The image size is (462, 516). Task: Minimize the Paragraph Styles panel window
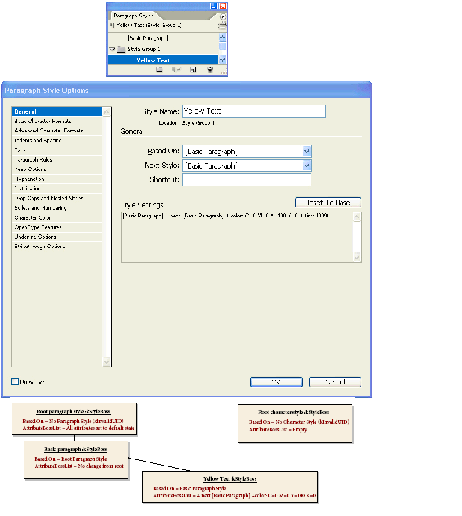point(213,6)
